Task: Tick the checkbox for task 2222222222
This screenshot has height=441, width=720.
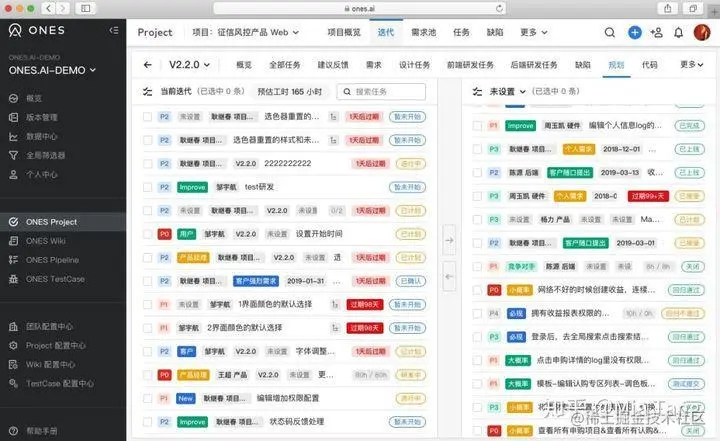Action: (x=147, y=164)
